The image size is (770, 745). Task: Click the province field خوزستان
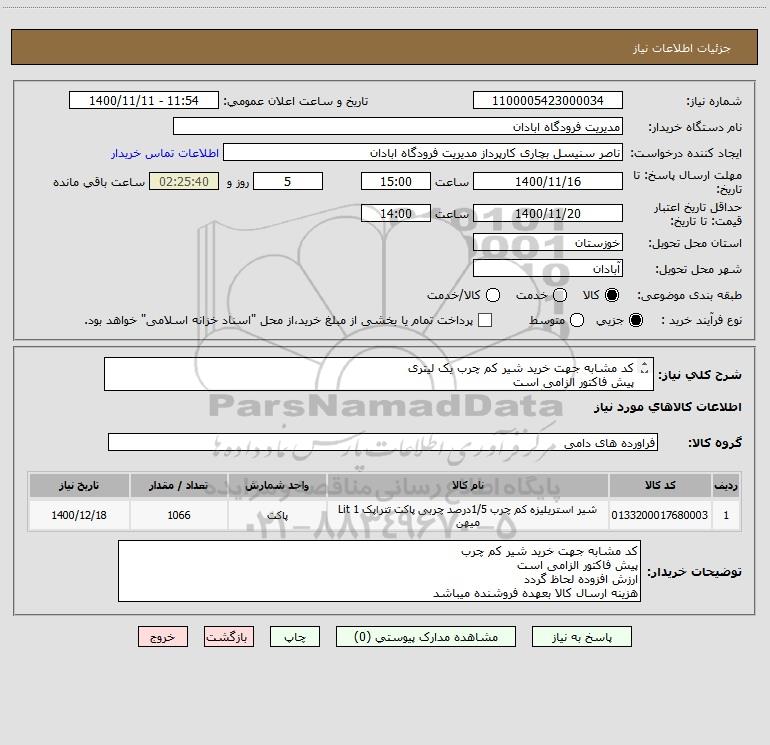(x=548, y=242)
